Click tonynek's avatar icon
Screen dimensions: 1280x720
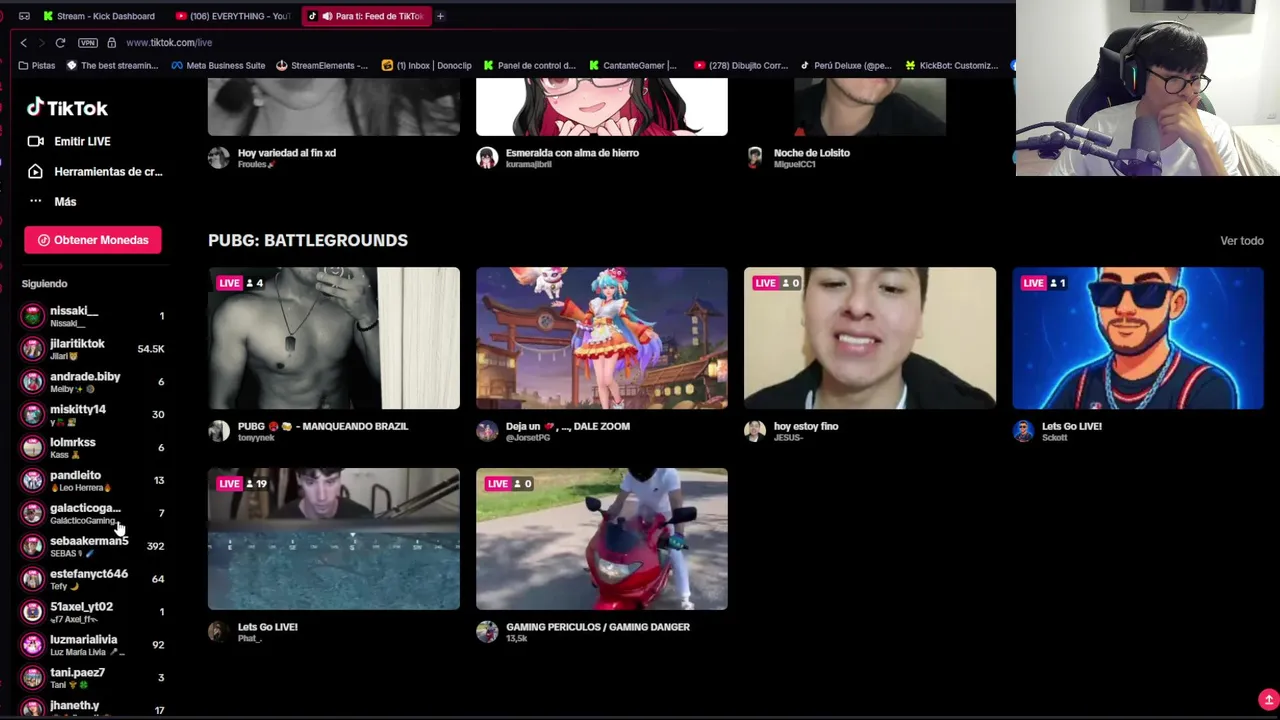219,431
